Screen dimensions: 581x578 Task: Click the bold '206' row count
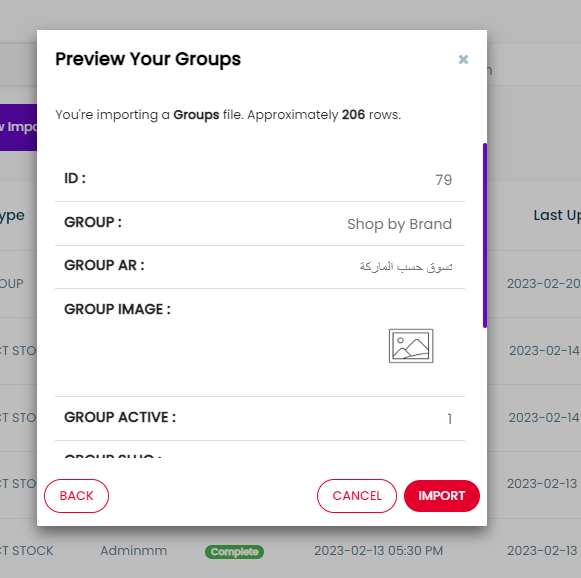[x=353, y=115]
